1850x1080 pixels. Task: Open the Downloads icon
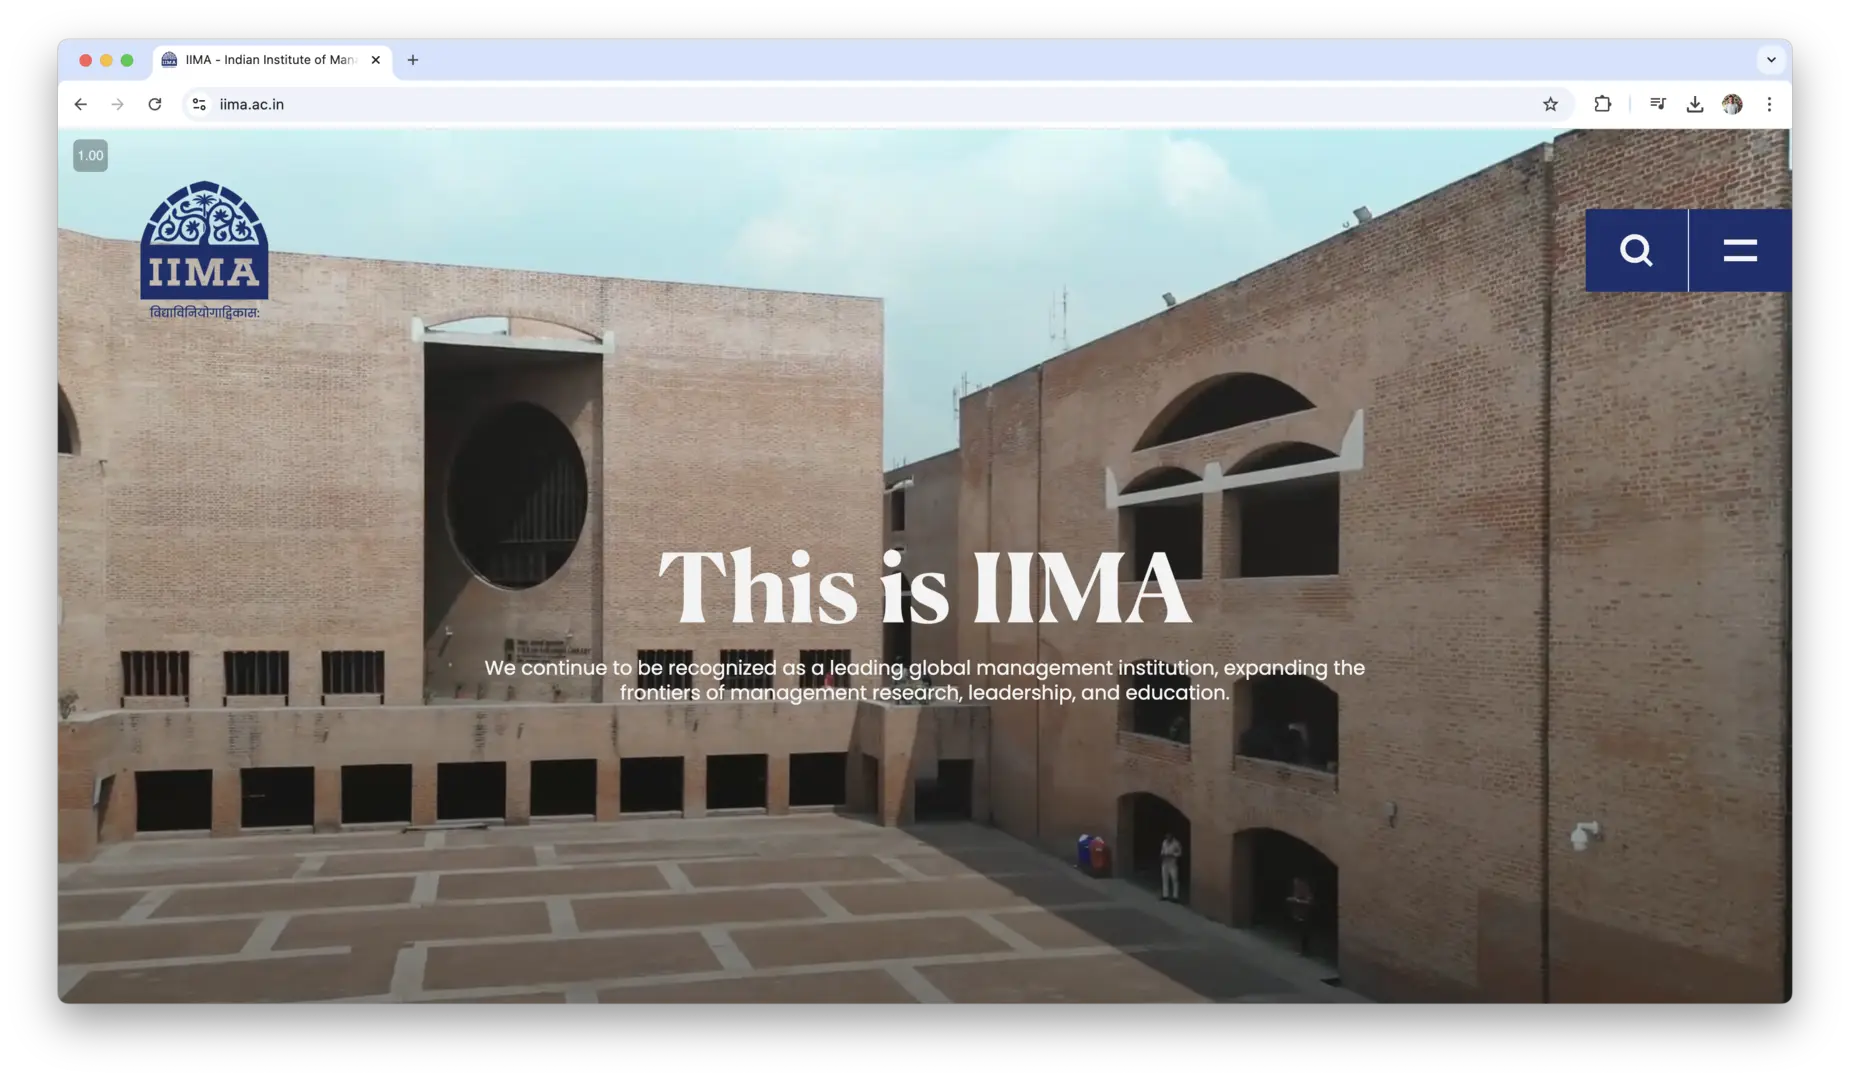coord(1695,104)
